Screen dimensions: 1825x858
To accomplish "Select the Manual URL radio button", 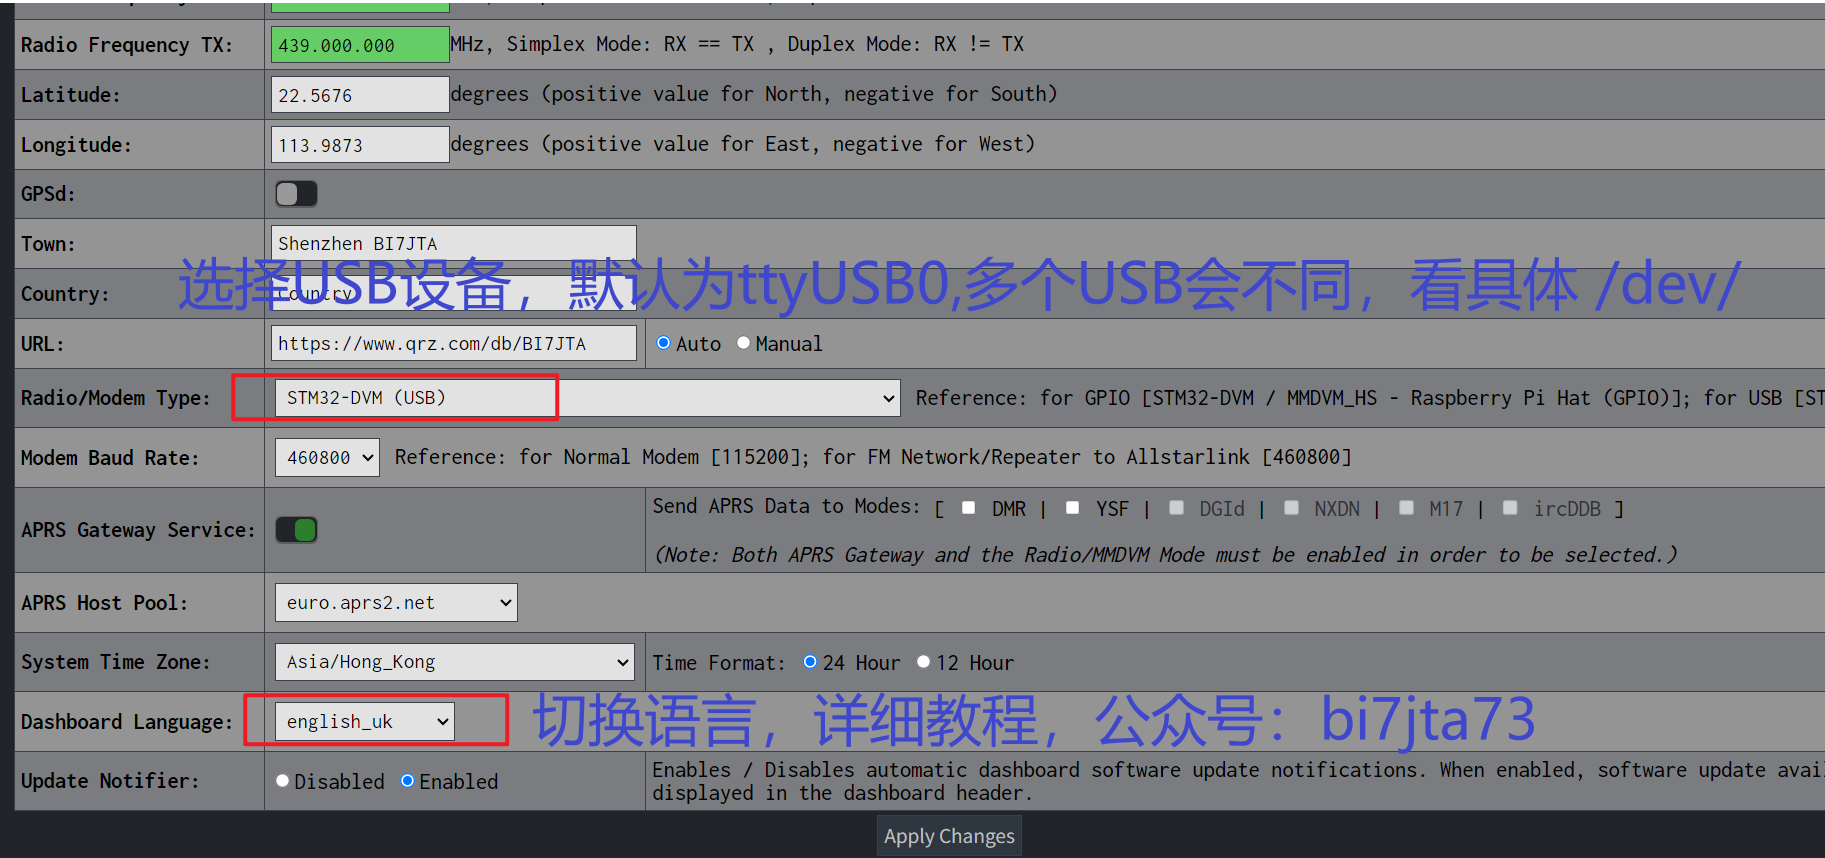I will 743,343.
